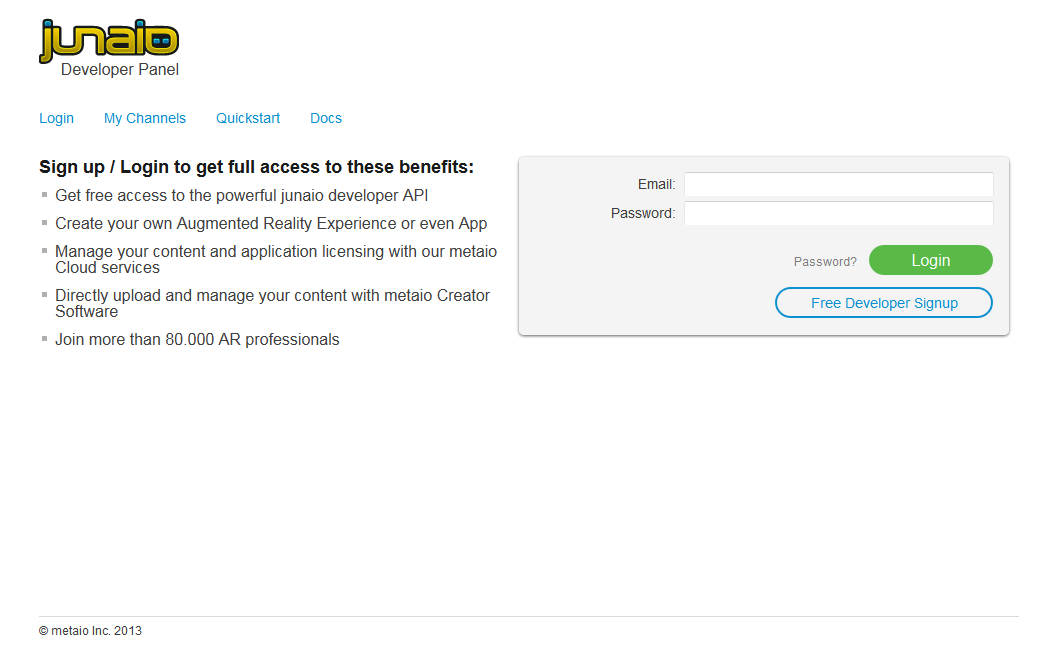Select the Developer Panel subtitle text
The height and width of the screenshot is (663, 1039).
coord(120,70)
